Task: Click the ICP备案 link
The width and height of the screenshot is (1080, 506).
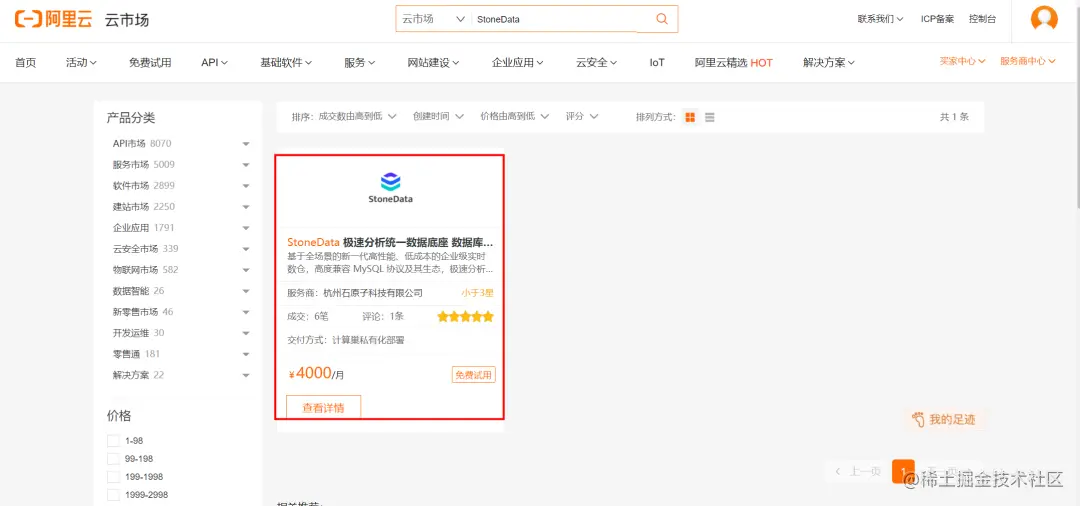Action: (937, 19)
